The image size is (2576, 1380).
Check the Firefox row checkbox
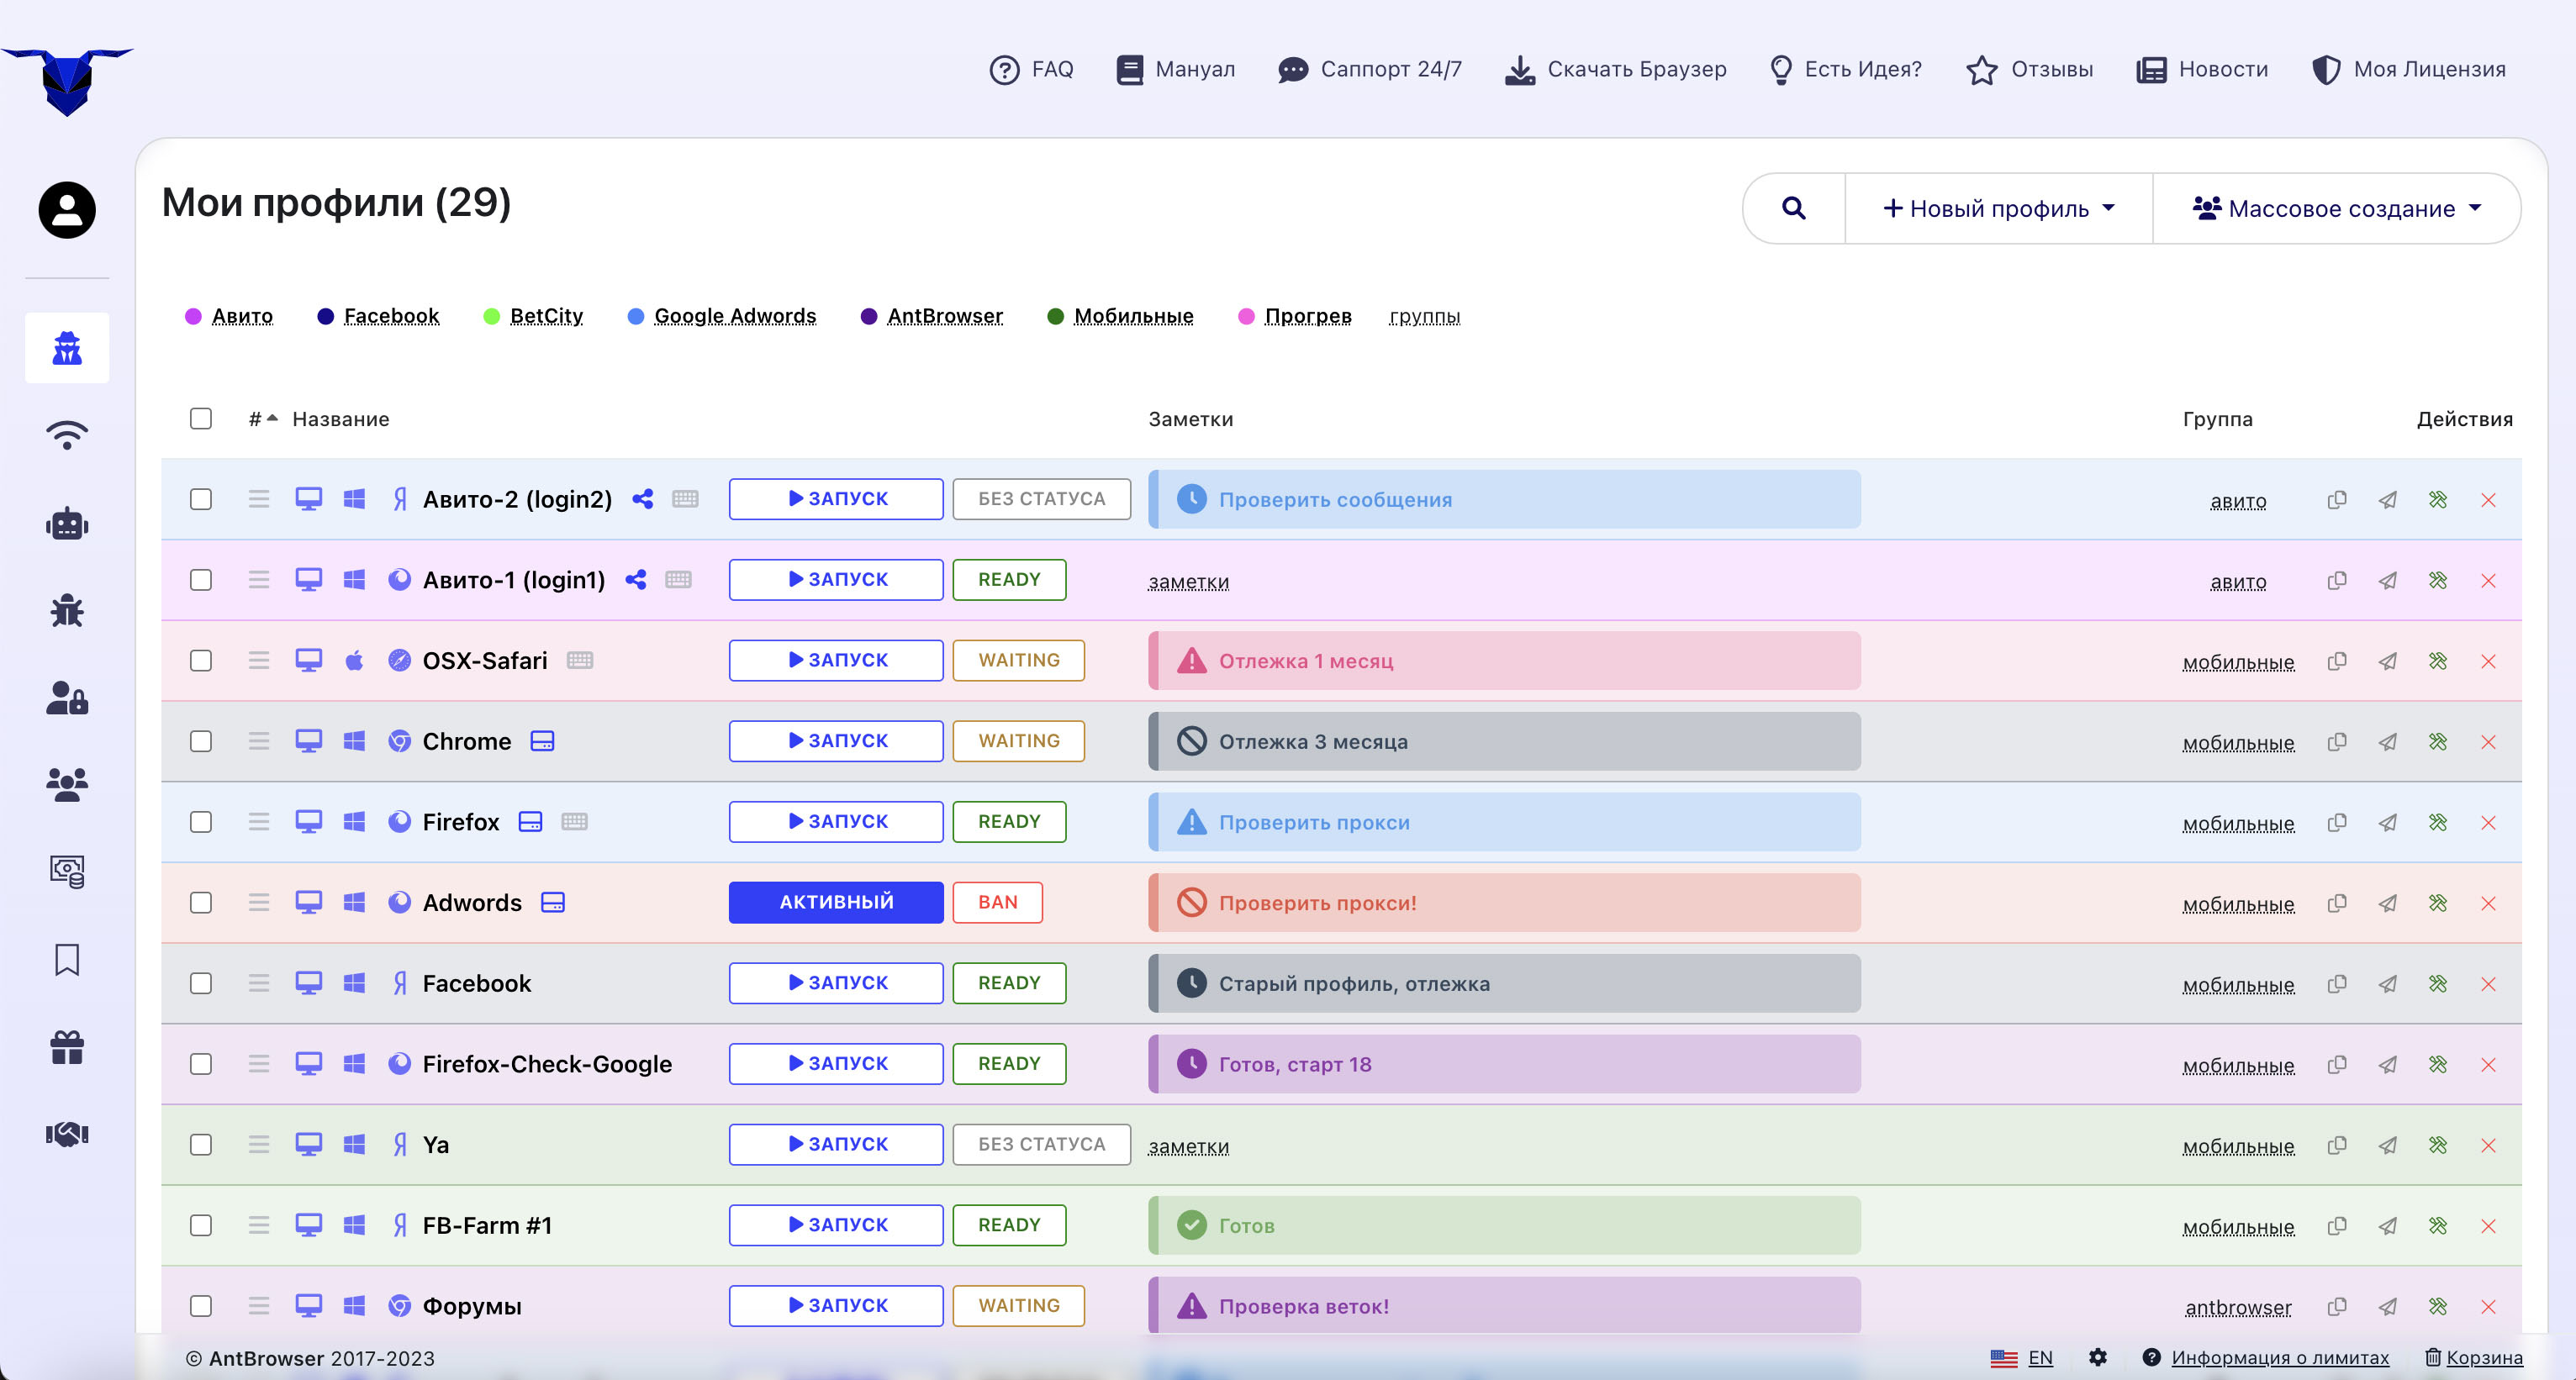[x=201, y=822]
